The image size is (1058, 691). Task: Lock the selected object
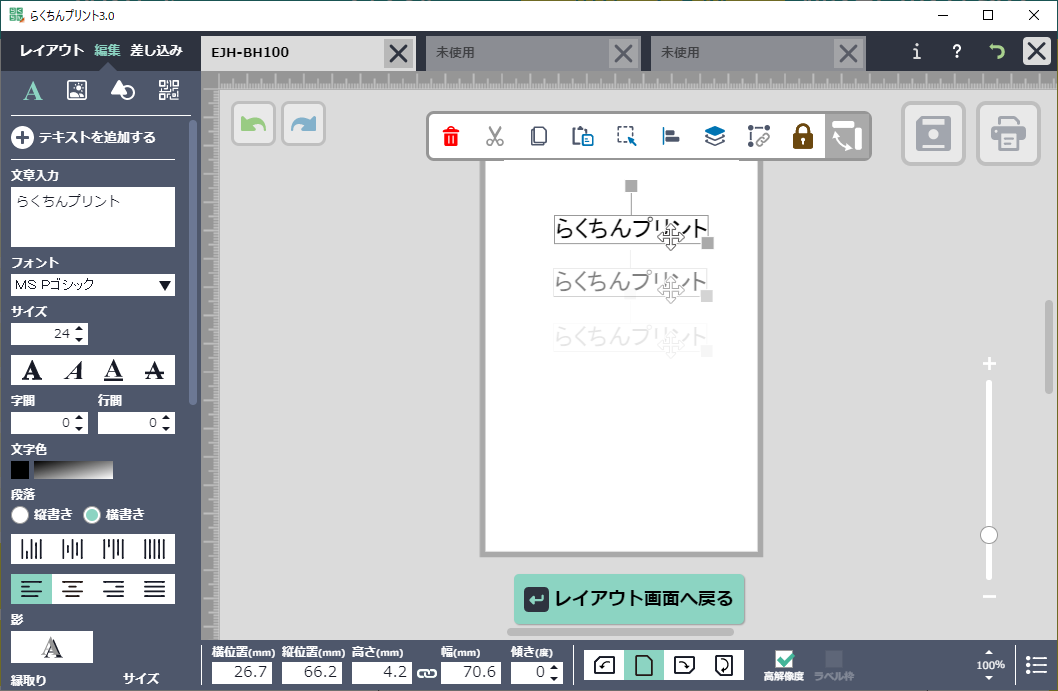point(802,136)
